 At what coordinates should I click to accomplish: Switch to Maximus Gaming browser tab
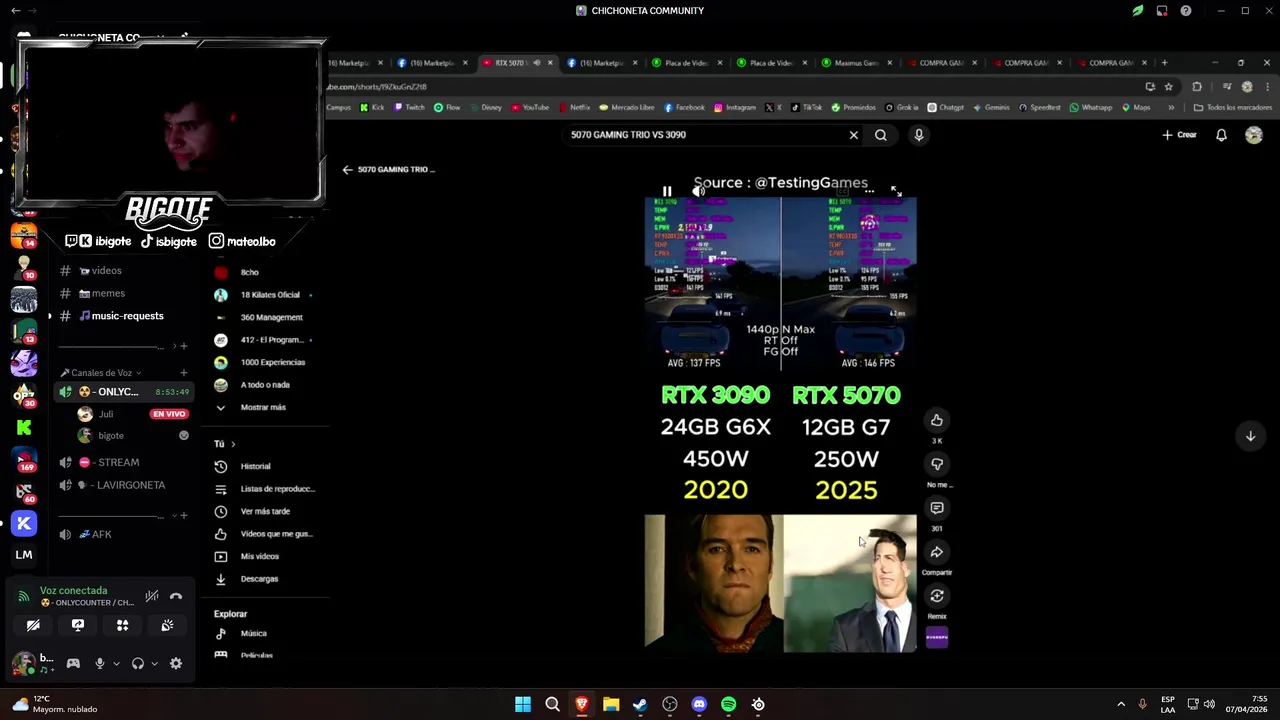pyautogui.click(x=855, y=63)
